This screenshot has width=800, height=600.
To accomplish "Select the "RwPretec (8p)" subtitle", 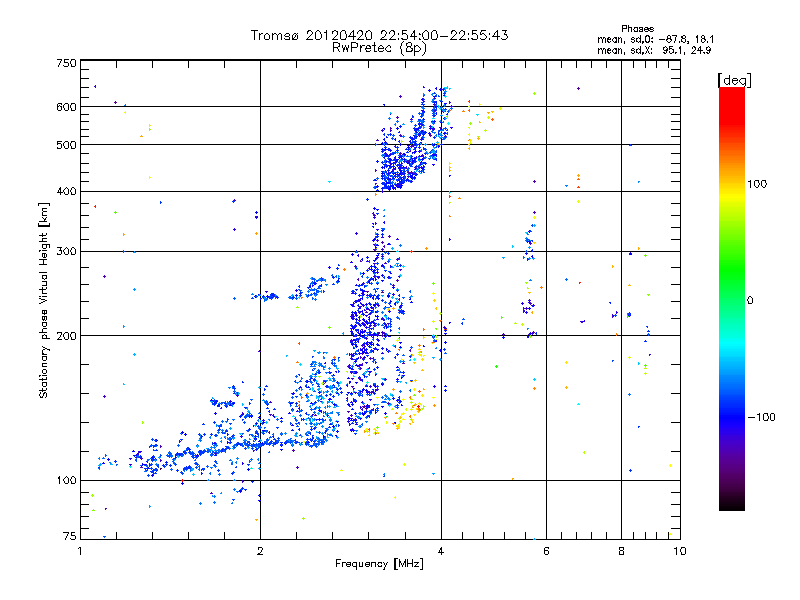I will point(379,48).
